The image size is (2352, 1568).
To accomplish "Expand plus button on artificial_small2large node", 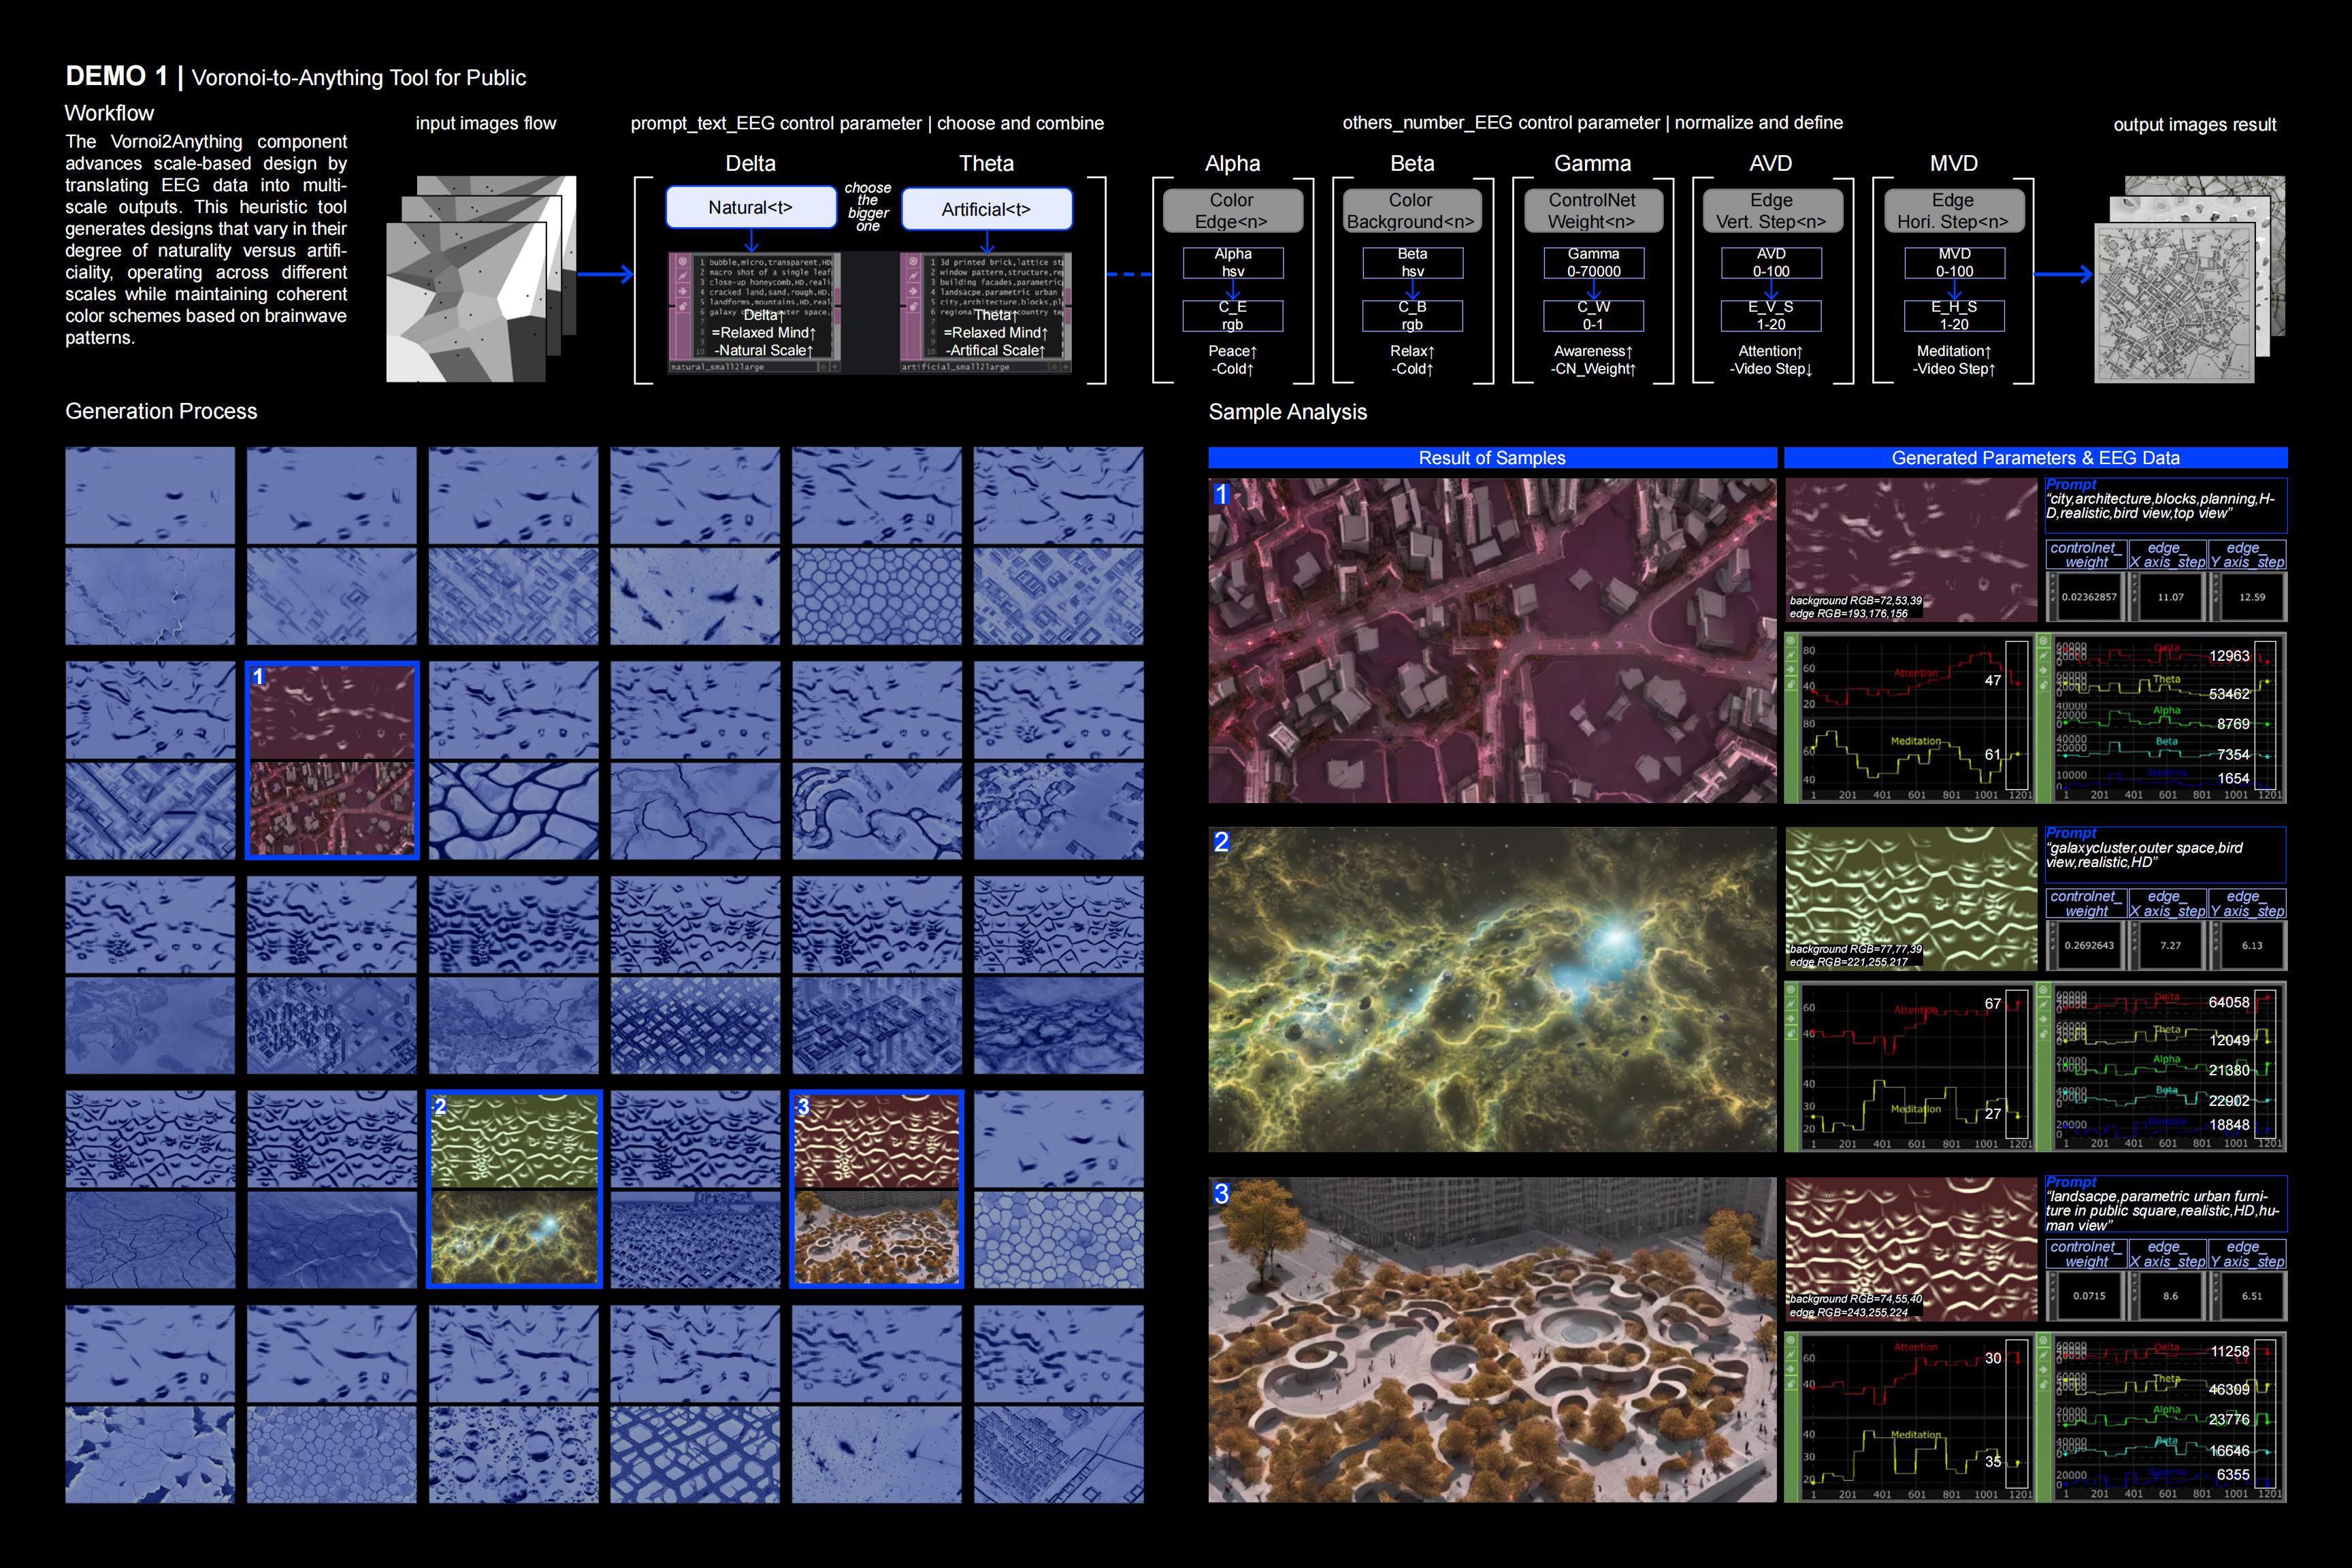I will tap(1066, 367).
